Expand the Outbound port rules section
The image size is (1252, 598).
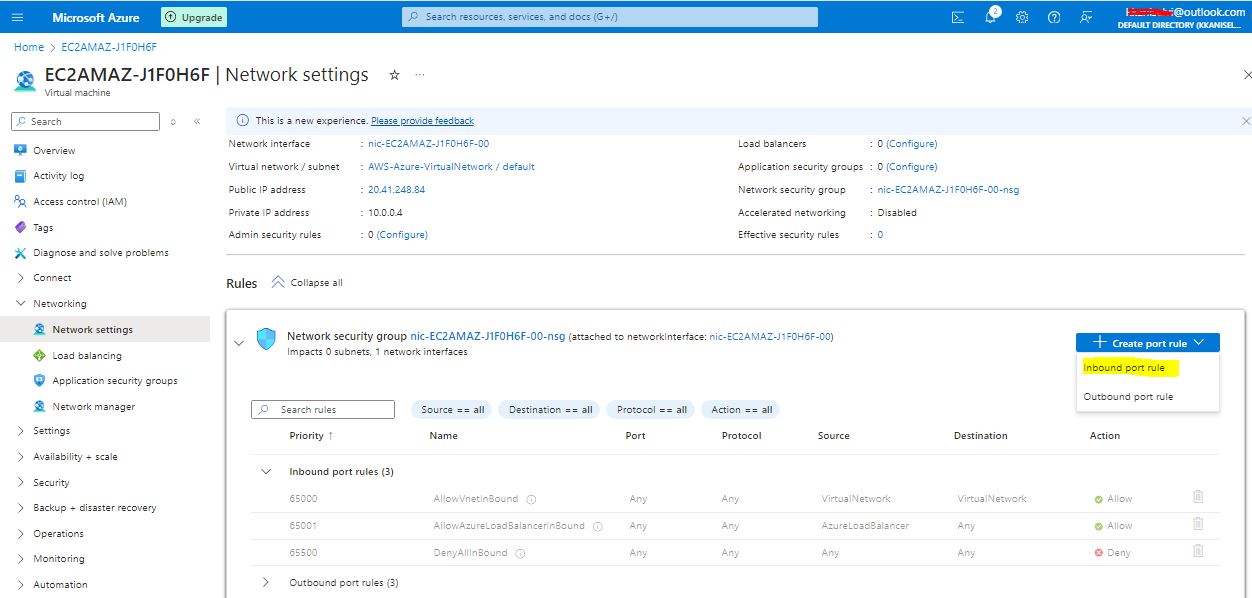click(266, 582)
